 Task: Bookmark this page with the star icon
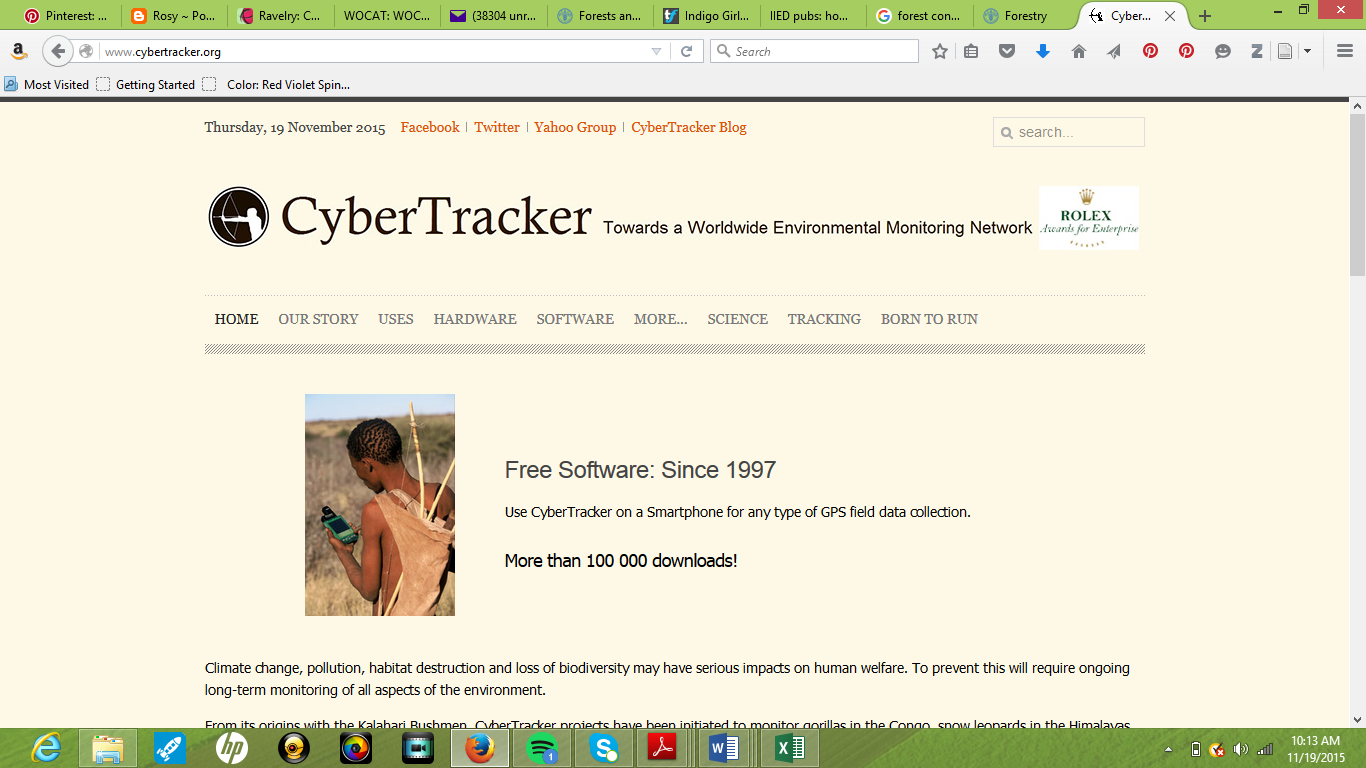940,51
